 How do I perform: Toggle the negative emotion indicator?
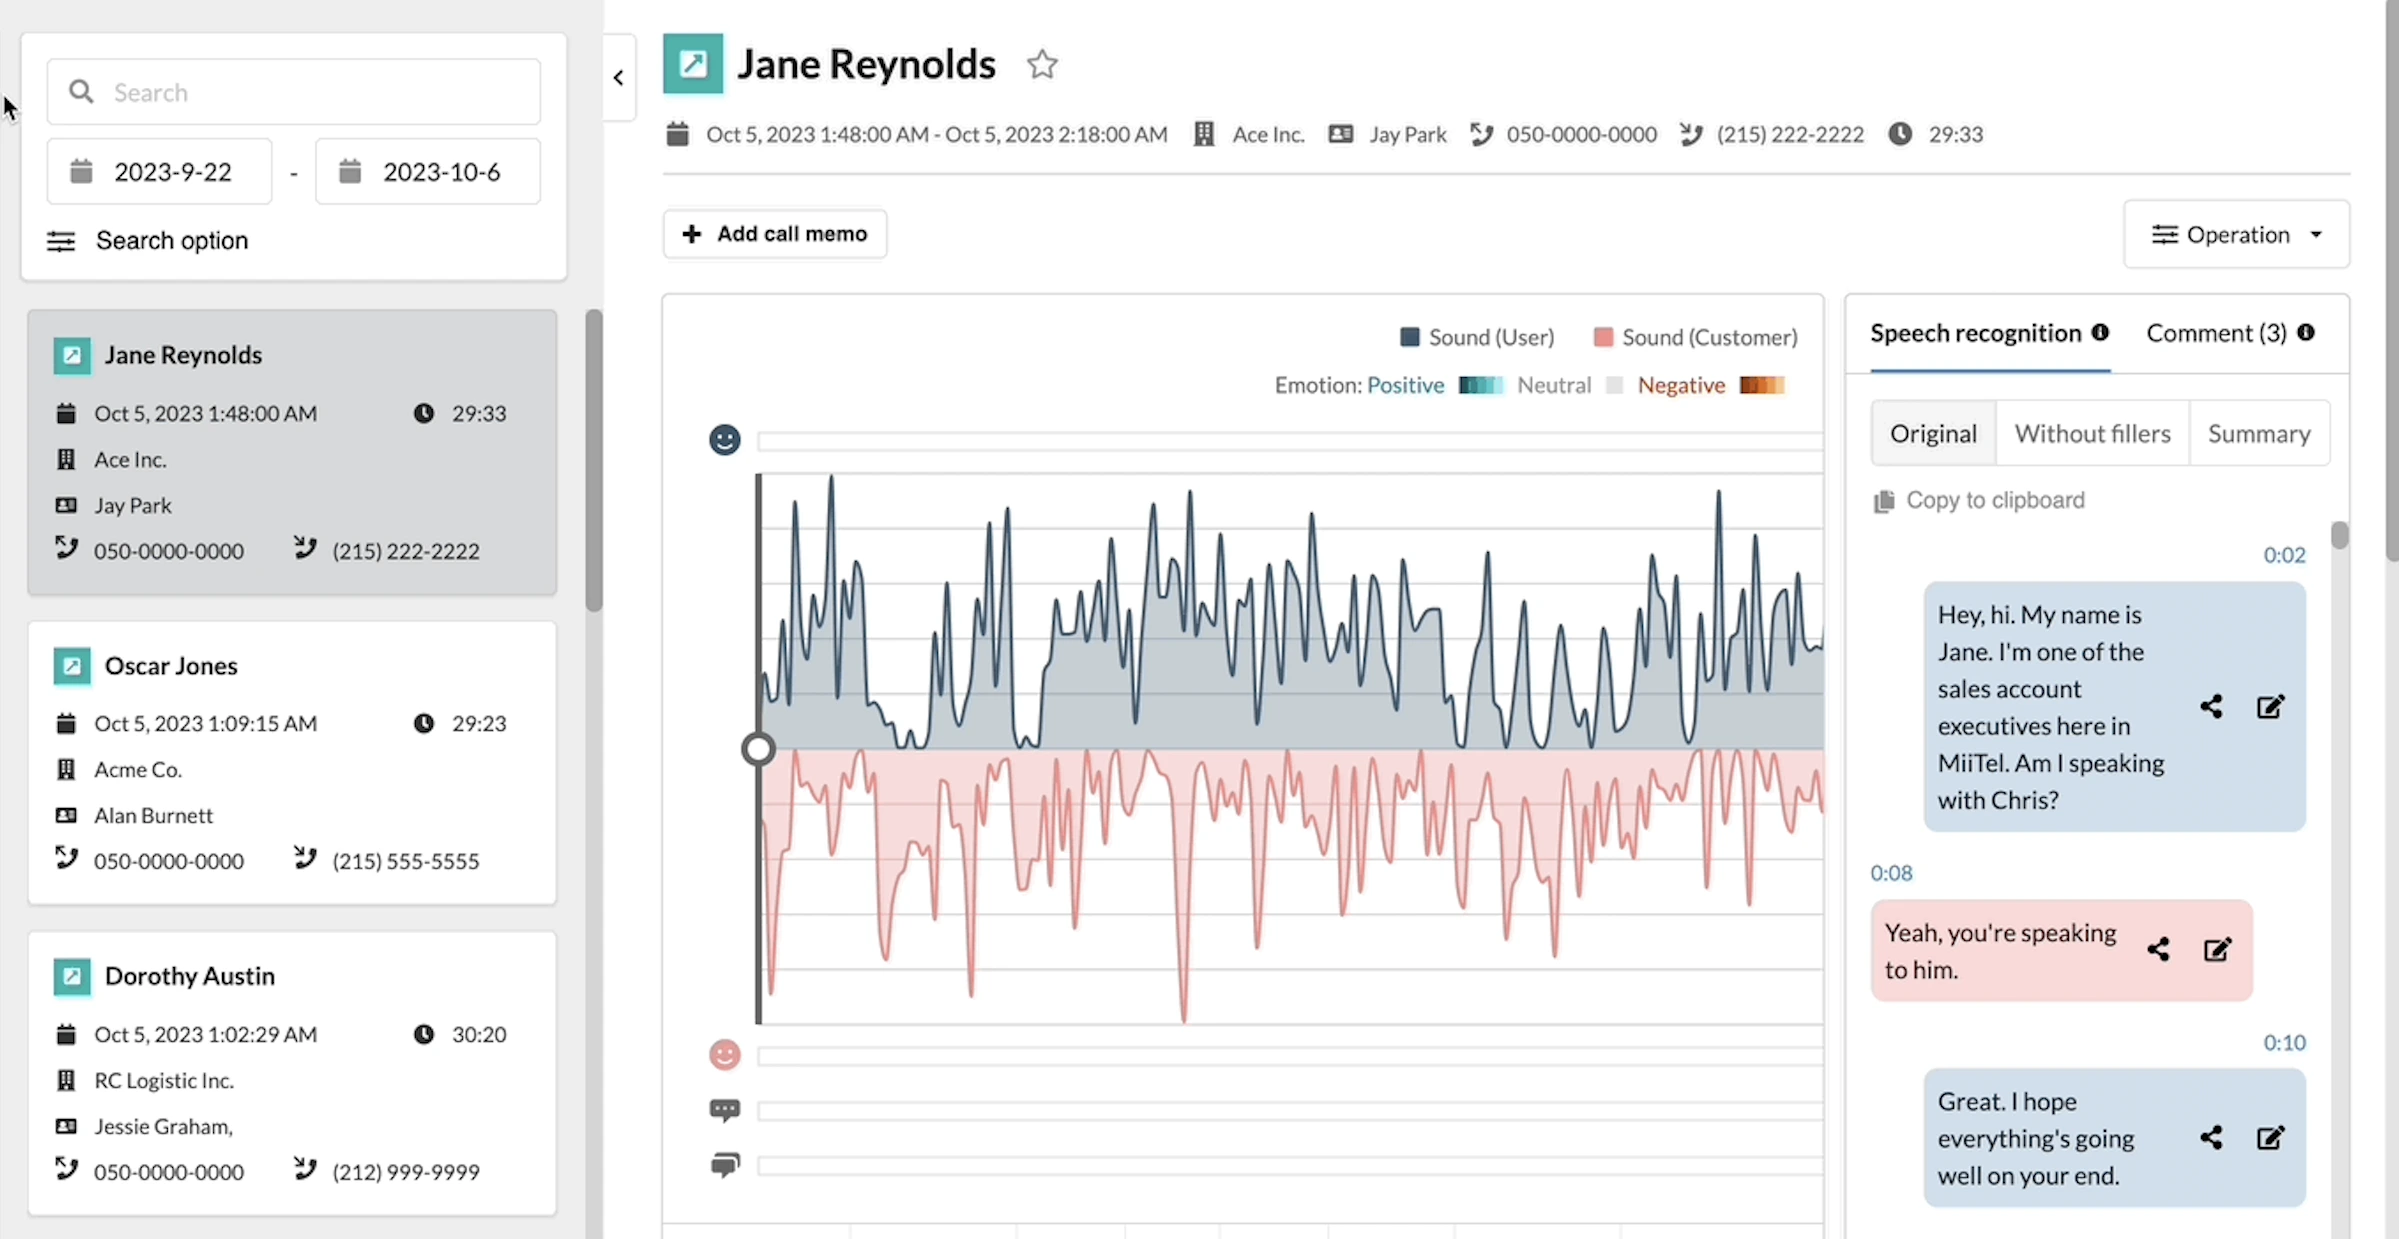click(1764, 386)
